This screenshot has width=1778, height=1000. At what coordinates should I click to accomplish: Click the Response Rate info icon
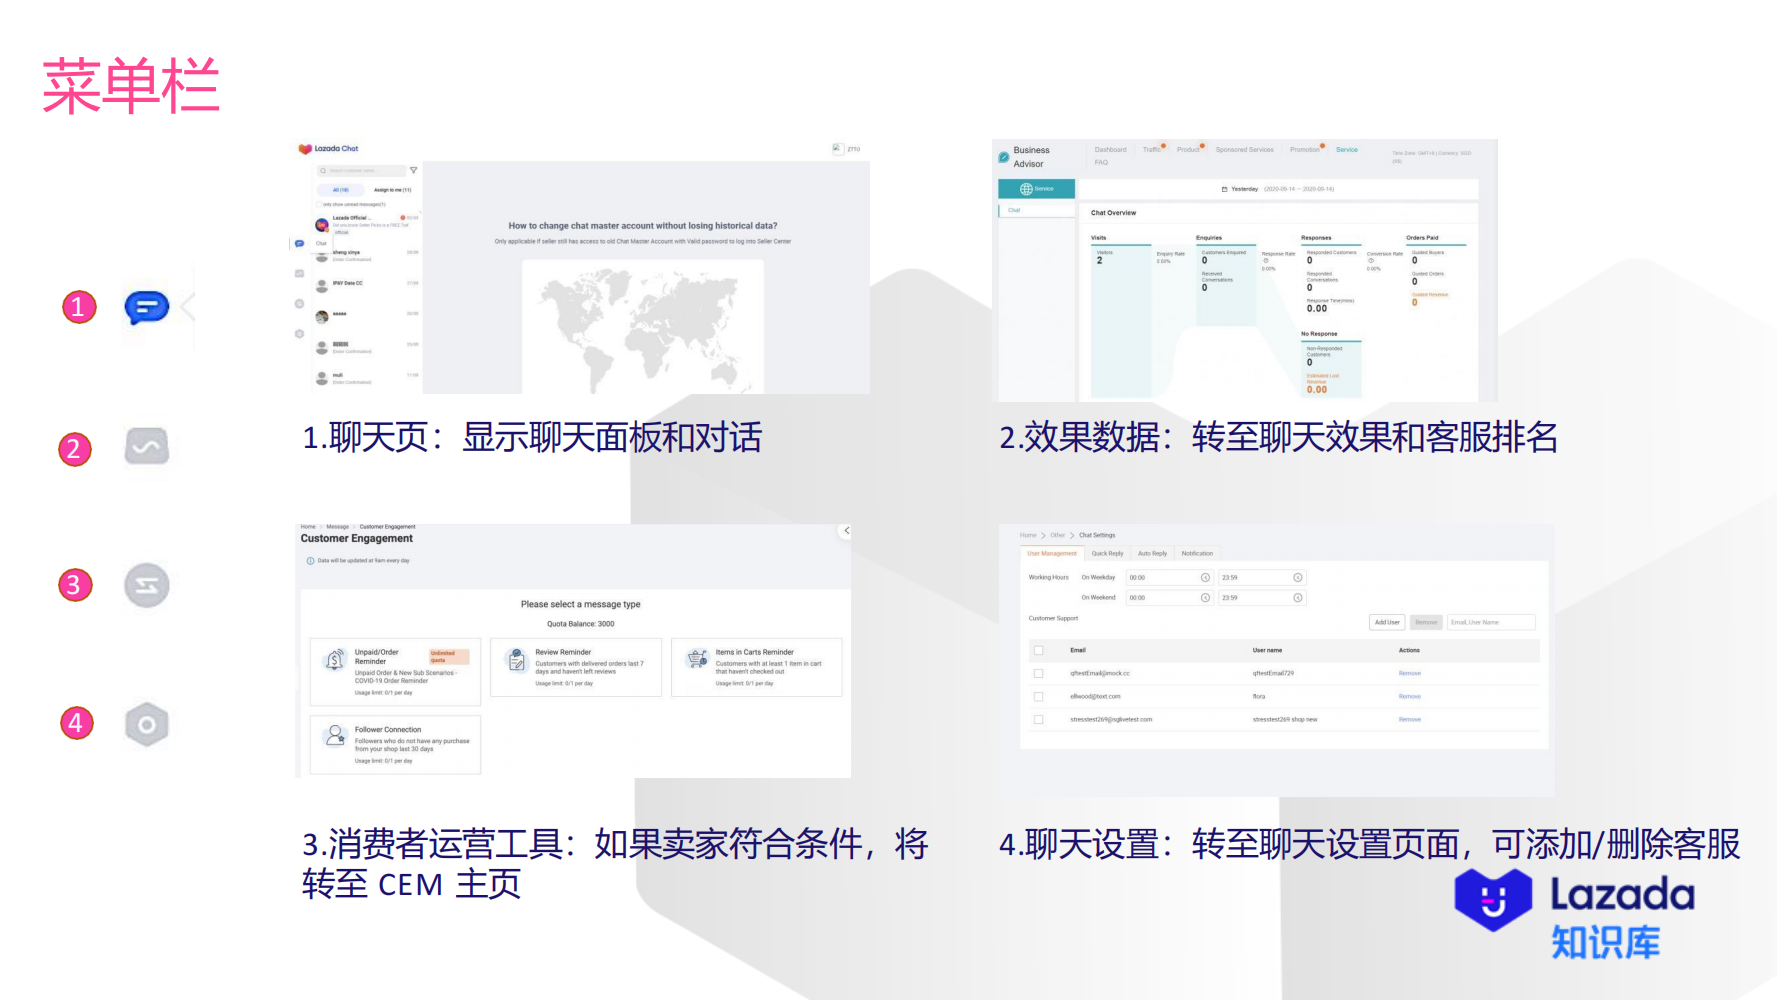click(1266, 261)
